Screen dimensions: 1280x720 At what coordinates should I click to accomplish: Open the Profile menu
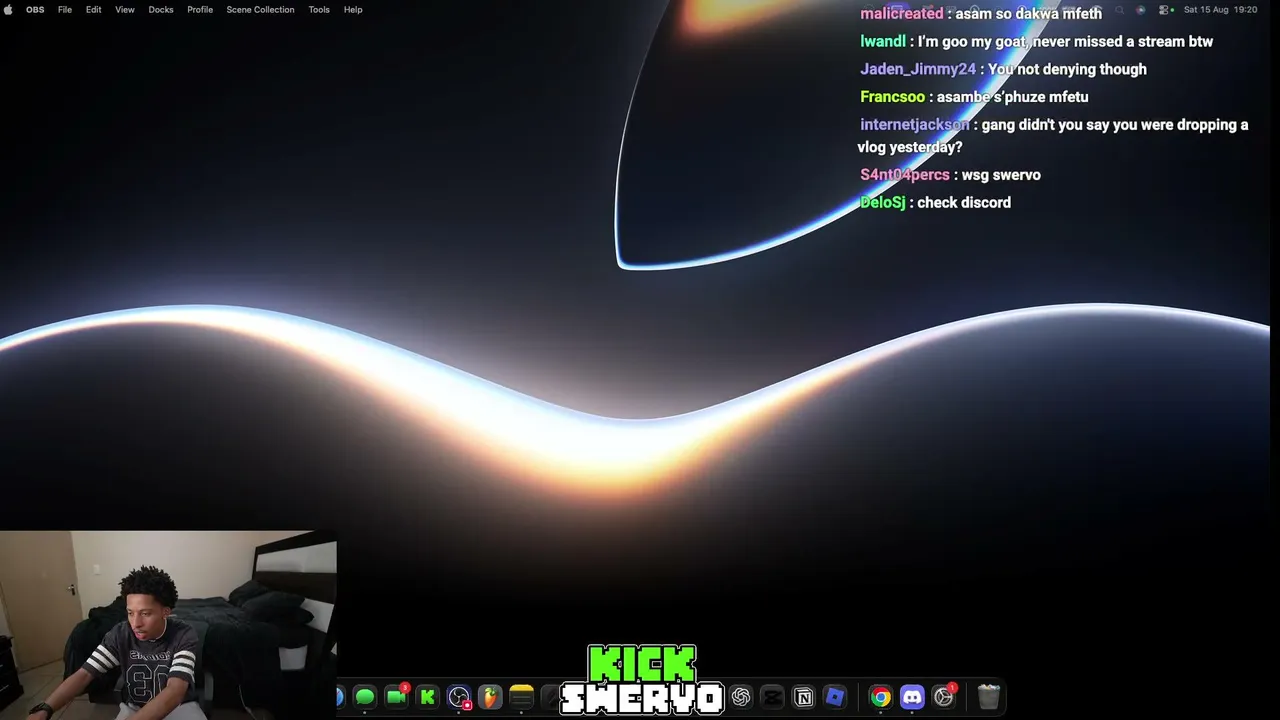200,9
